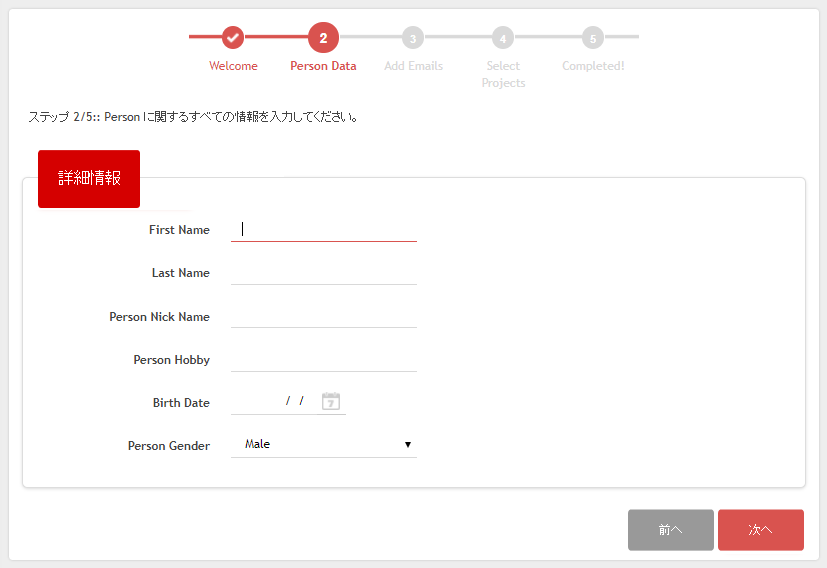This screenshot has width=827, height=568.
Task: Click the Person Gender label
Action: (169, 446)
